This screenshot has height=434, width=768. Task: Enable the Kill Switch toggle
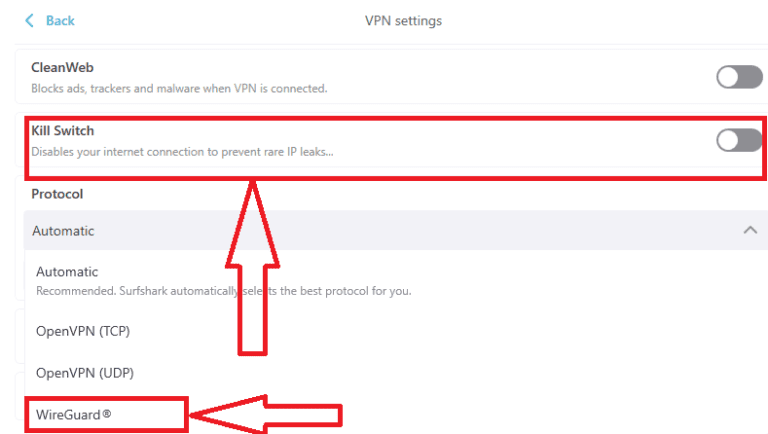click(x=739, y=140)
